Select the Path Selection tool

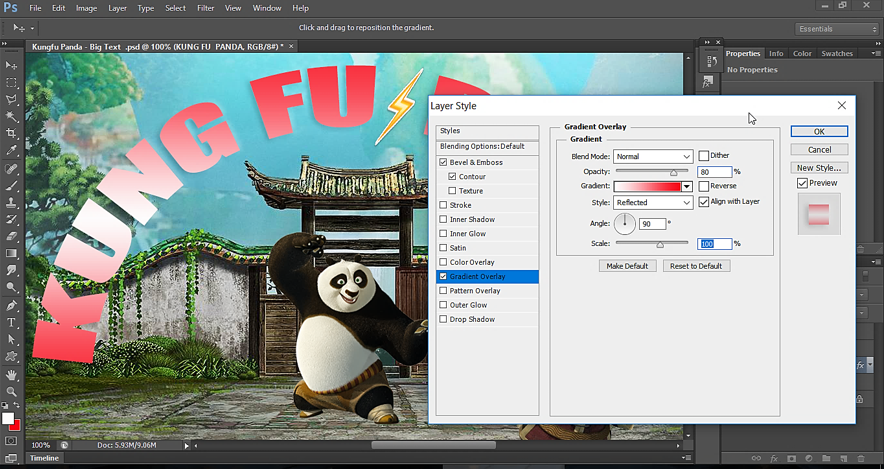point(11,340)
